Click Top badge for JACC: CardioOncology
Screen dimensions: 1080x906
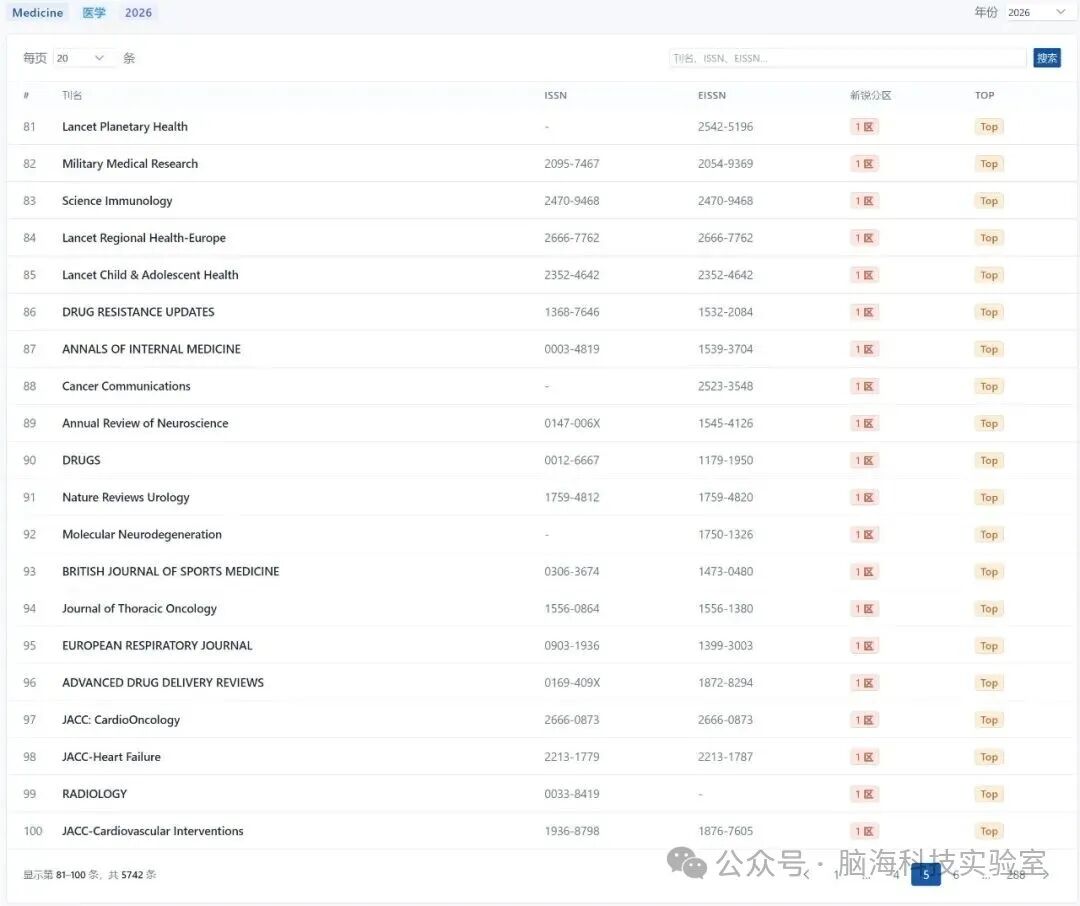989,720
